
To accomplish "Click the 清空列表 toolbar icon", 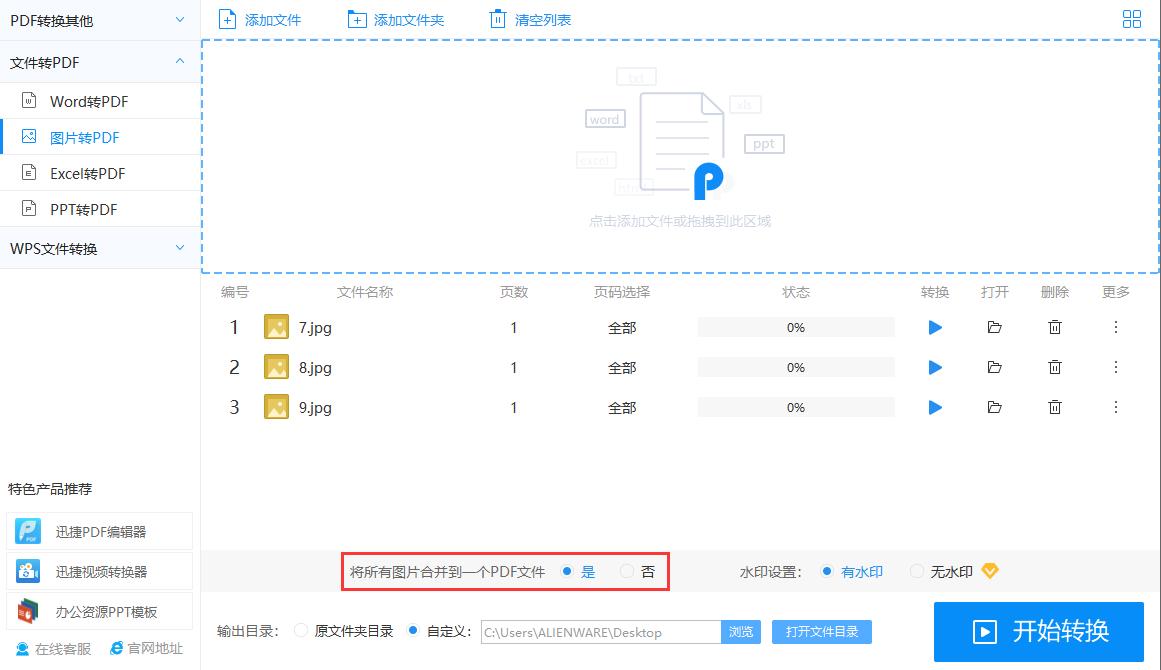I will 496,18.
